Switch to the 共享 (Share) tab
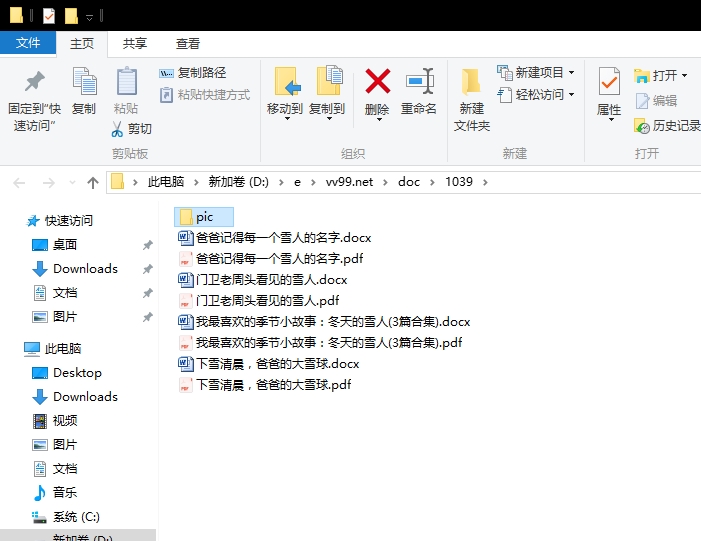701x541 pixels. tap(135, 43)
